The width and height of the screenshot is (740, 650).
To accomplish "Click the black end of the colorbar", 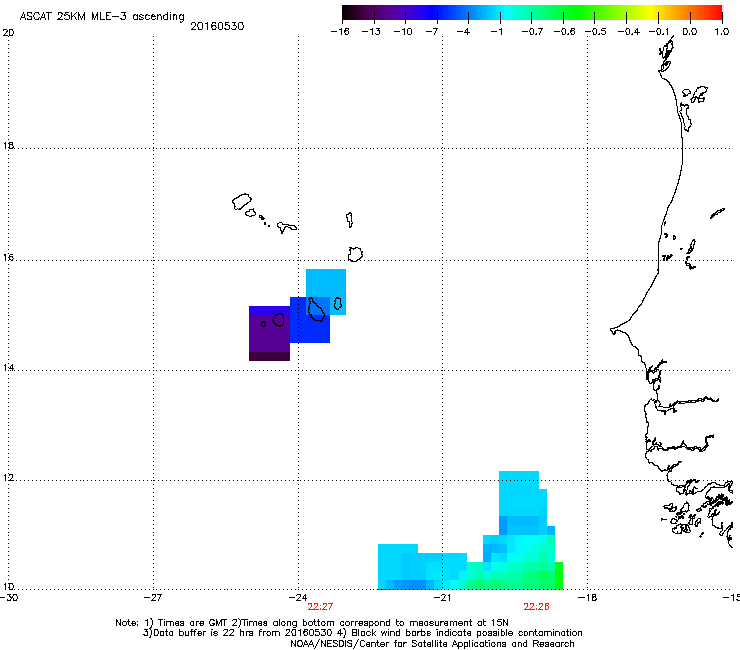I will 349,13.
